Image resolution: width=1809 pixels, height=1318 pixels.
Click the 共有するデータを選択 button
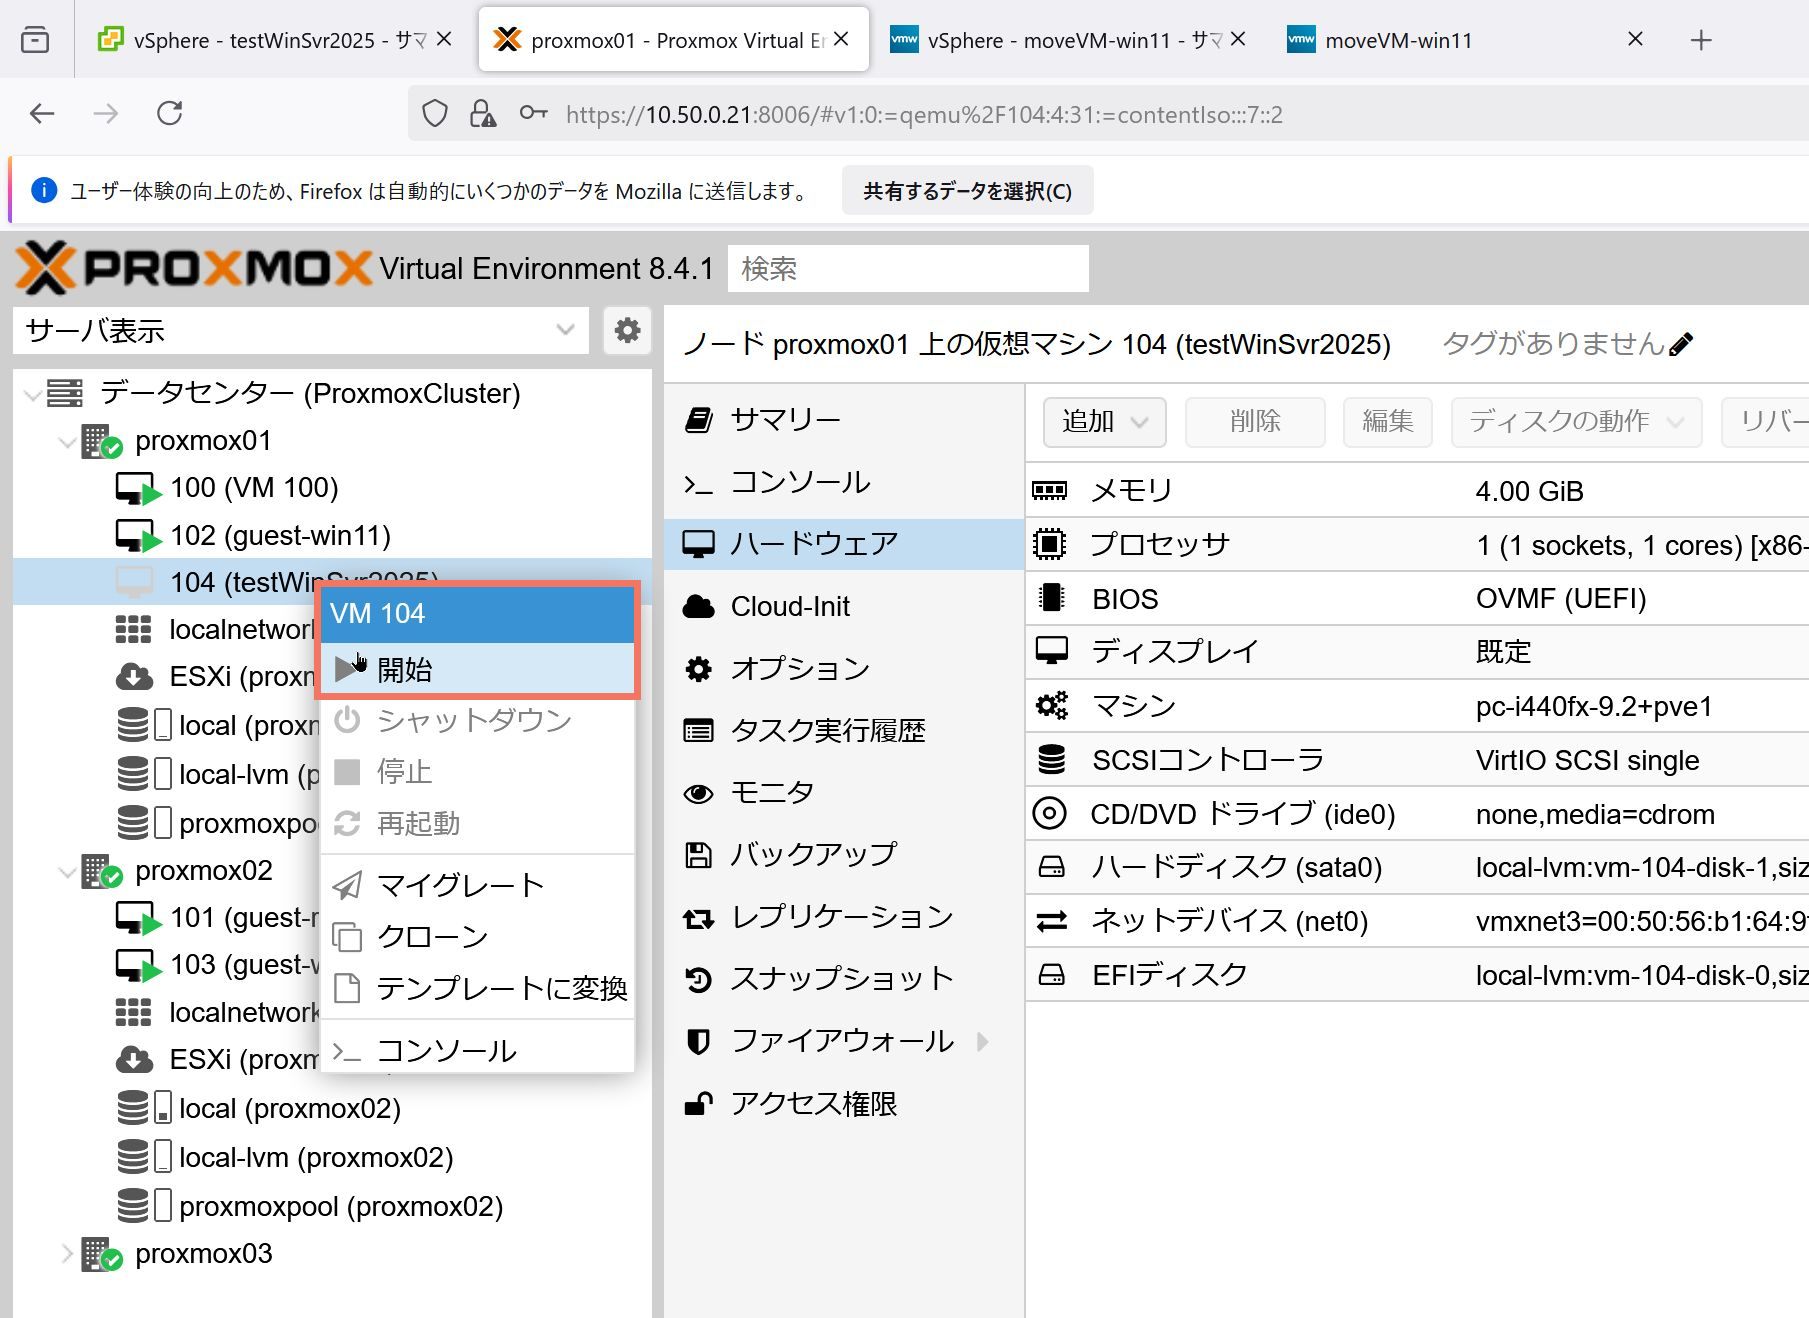(967, 191)
